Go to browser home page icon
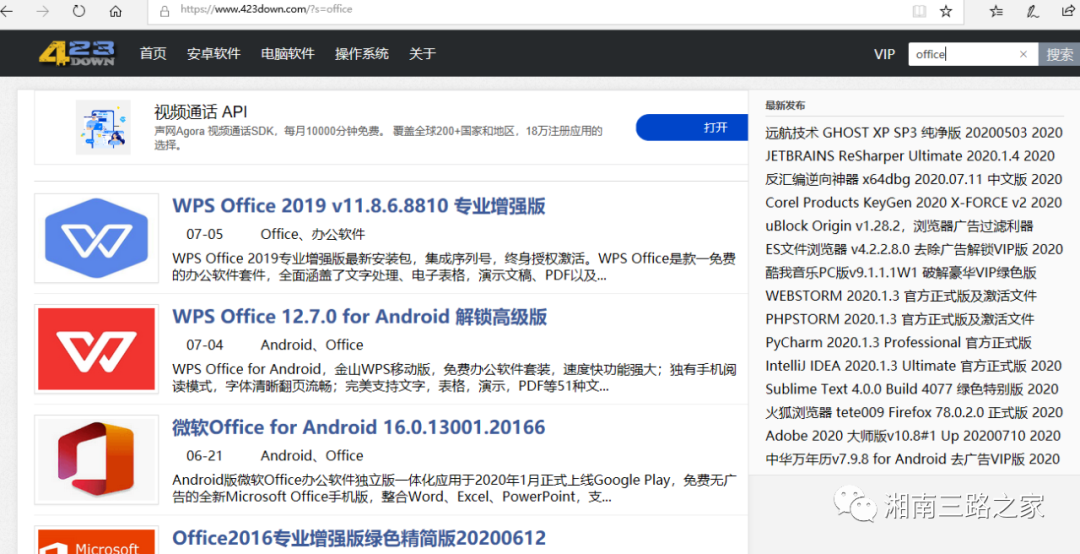This screenshot has height=554, width=1080. [116, 11]
